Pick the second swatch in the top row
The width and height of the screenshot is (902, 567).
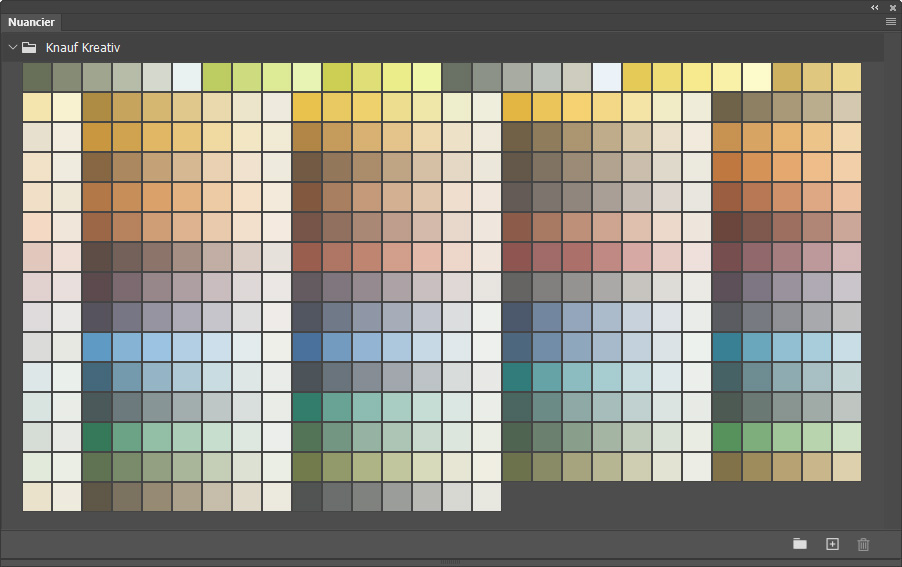tap(67, 77)
